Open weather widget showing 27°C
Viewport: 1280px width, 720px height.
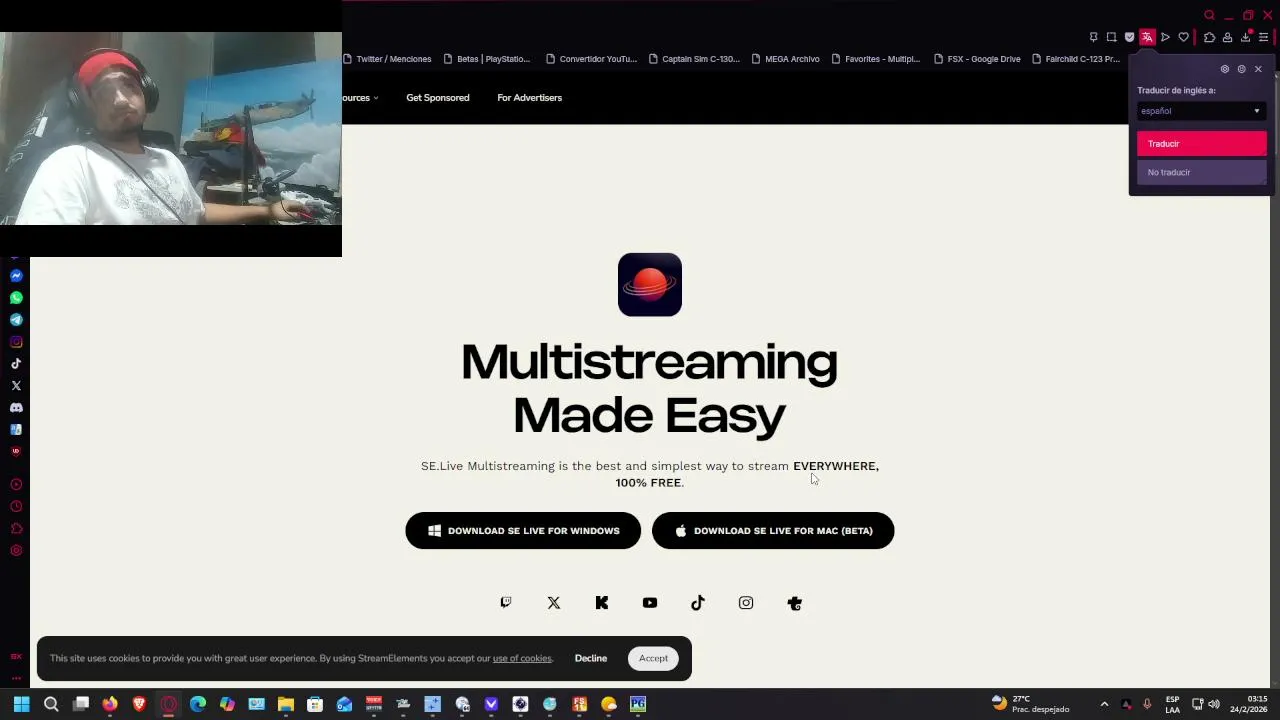pos(1030,704)
